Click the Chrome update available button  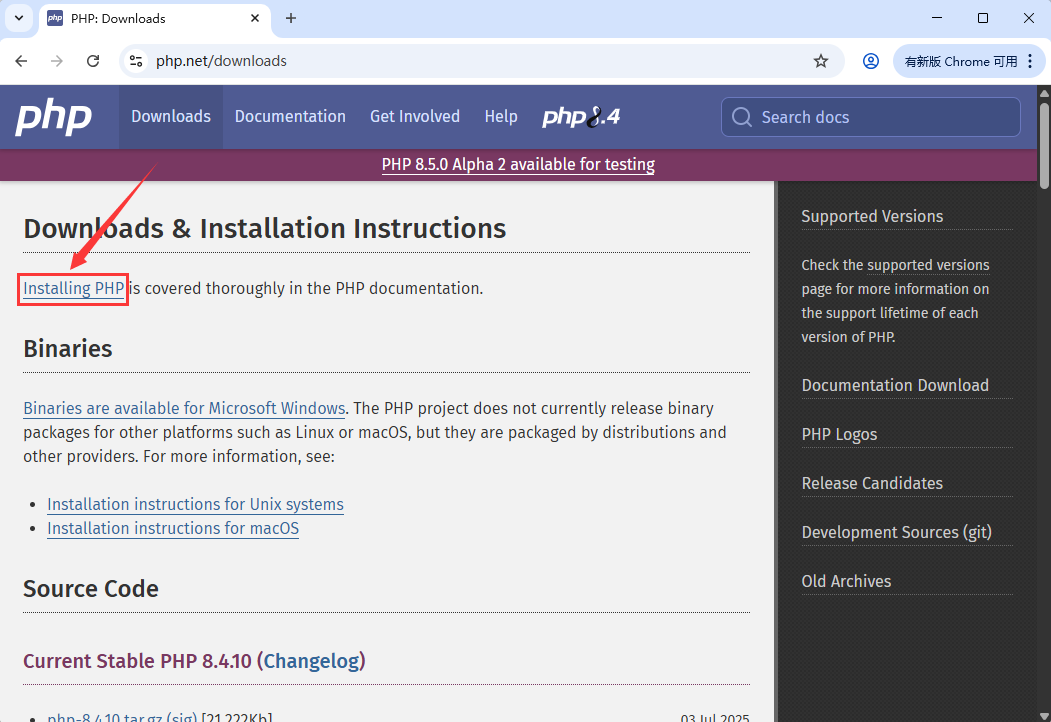point(961,61)
